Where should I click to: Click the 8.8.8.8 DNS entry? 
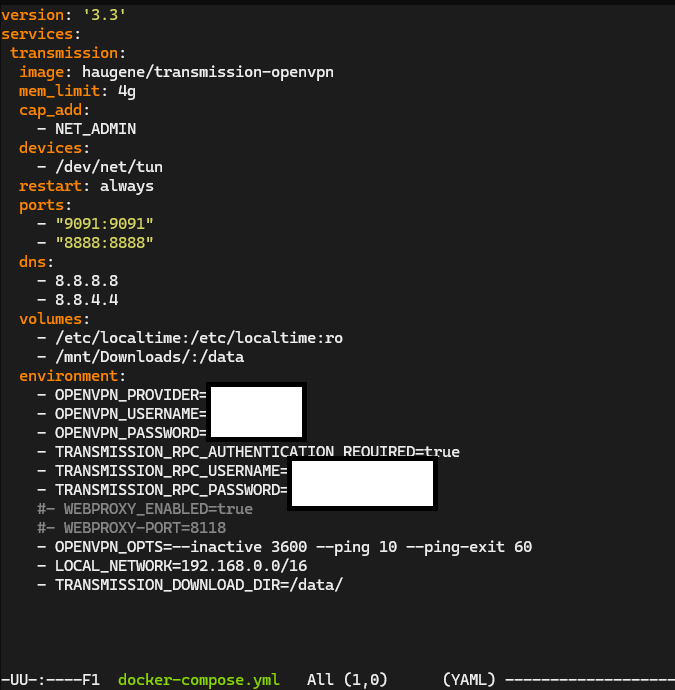[x=87, y=281]
